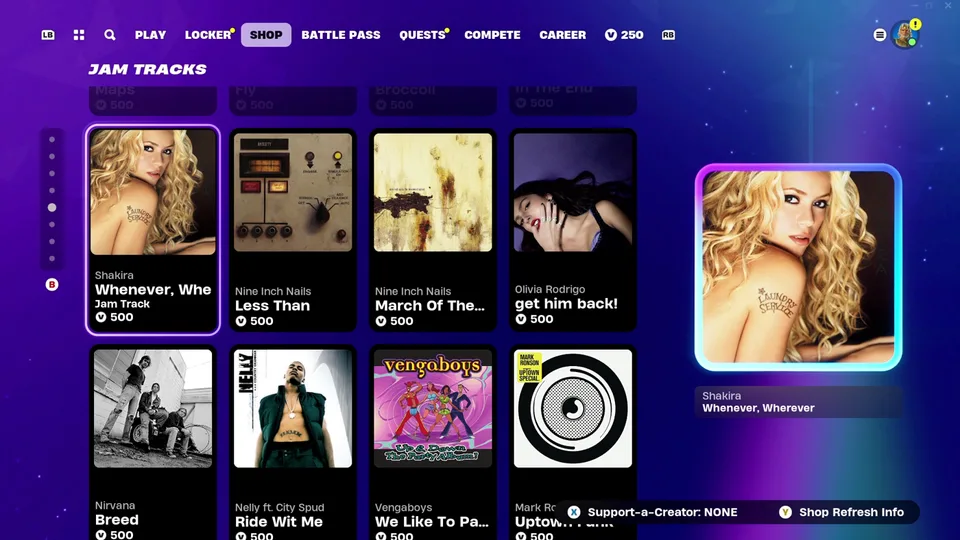Select Shakira Whenever, Wherever jam track card
The image size is (960, 540).
click(x=153, y=230)
